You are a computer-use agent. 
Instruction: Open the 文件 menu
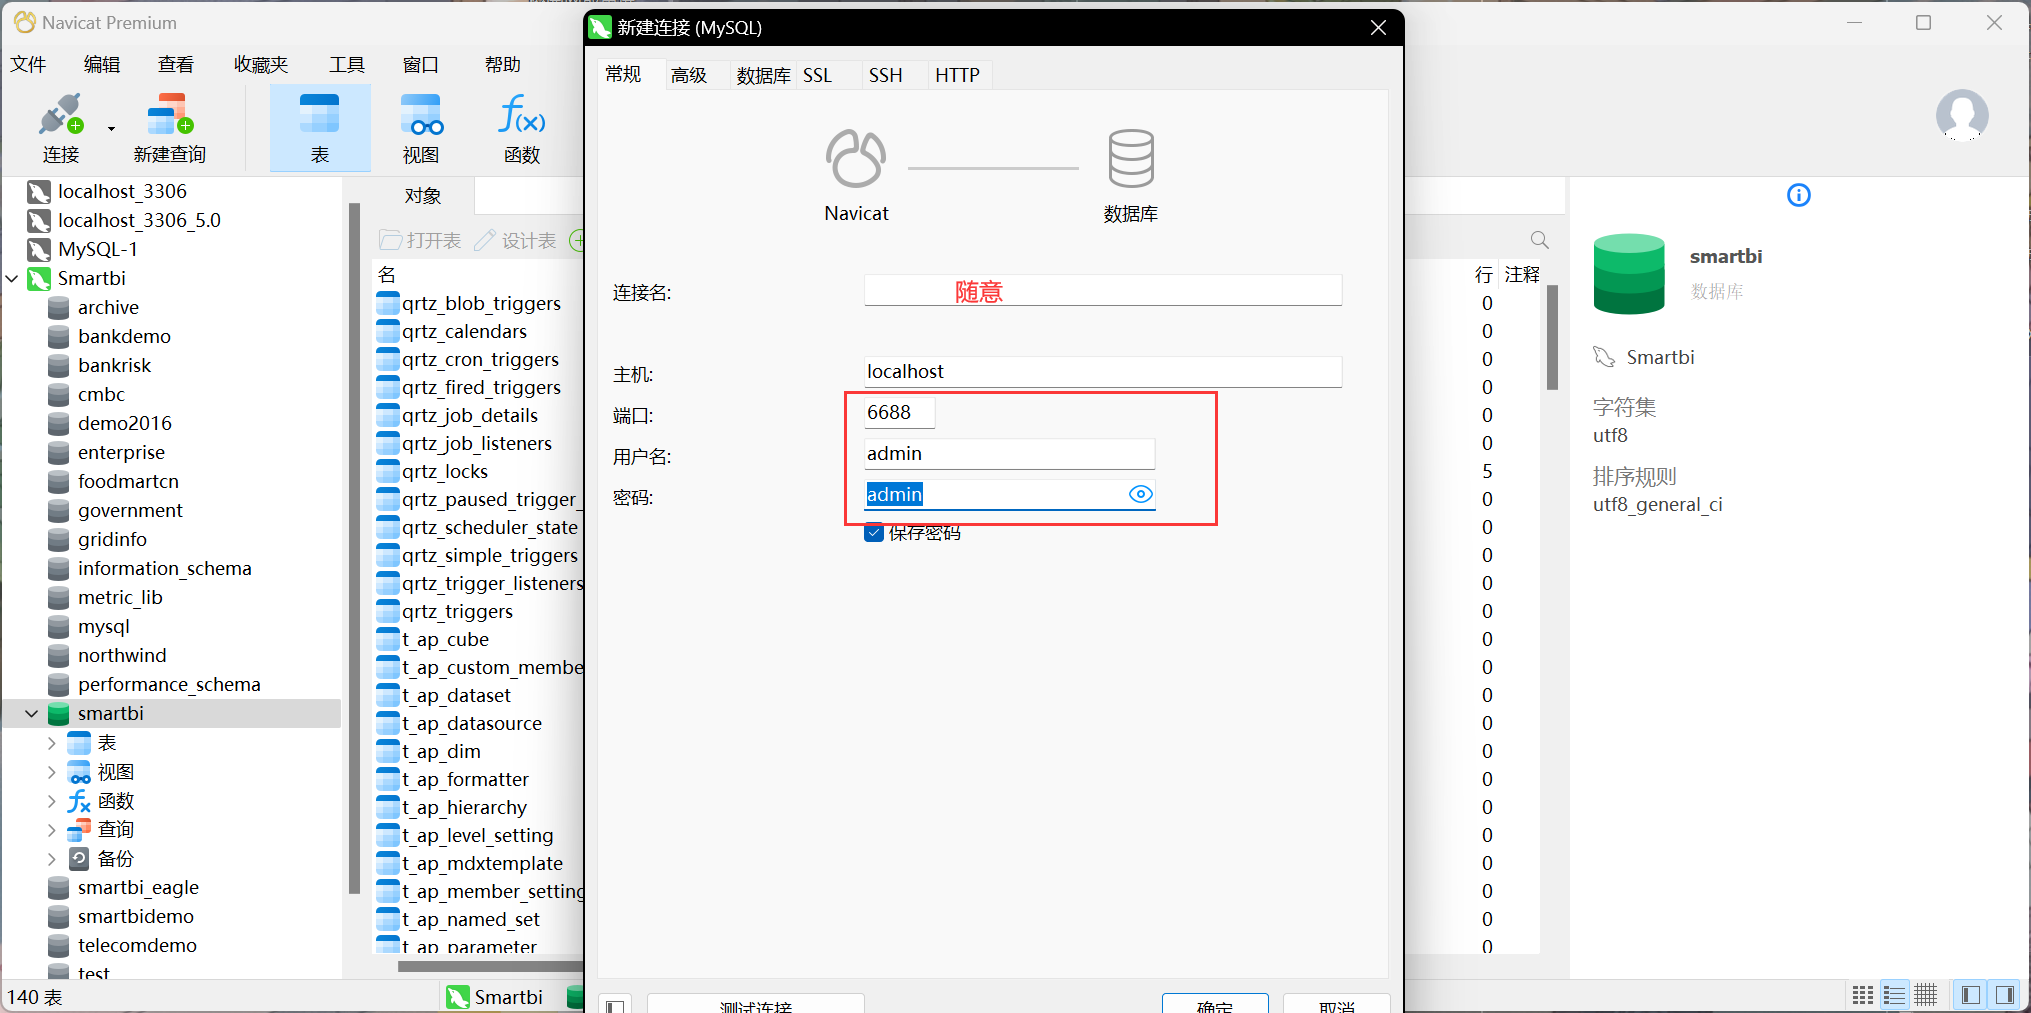pyautogui.click(x=28, y=64)
